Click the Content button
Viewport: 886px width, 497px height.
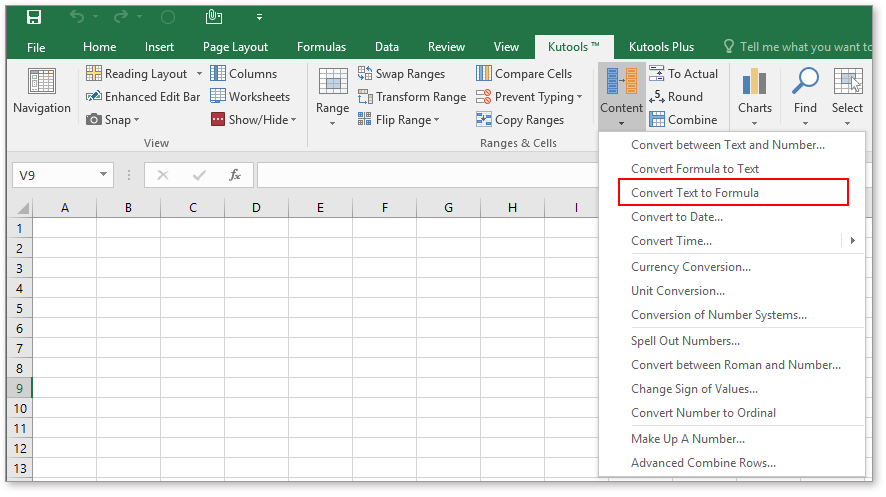pos(622,97)
